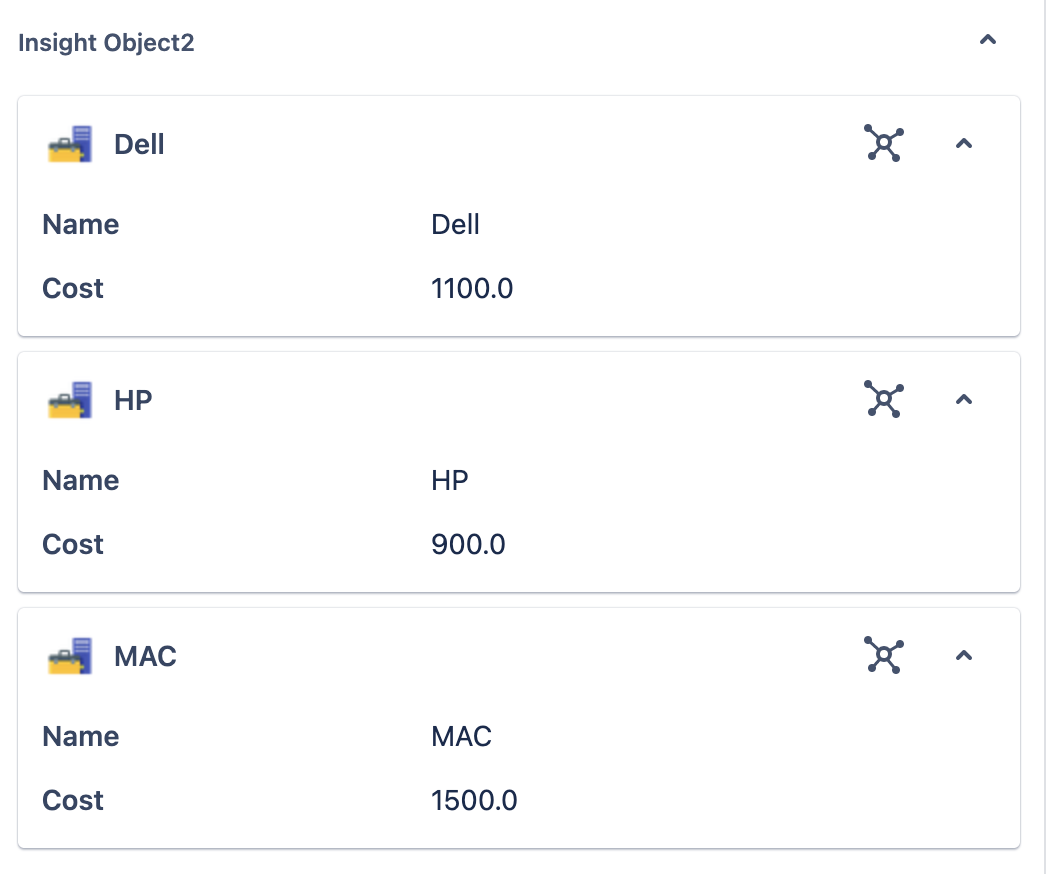Open object graph for HP
This screenshot has height=874, width=1064.
click(x=883, y=400)
